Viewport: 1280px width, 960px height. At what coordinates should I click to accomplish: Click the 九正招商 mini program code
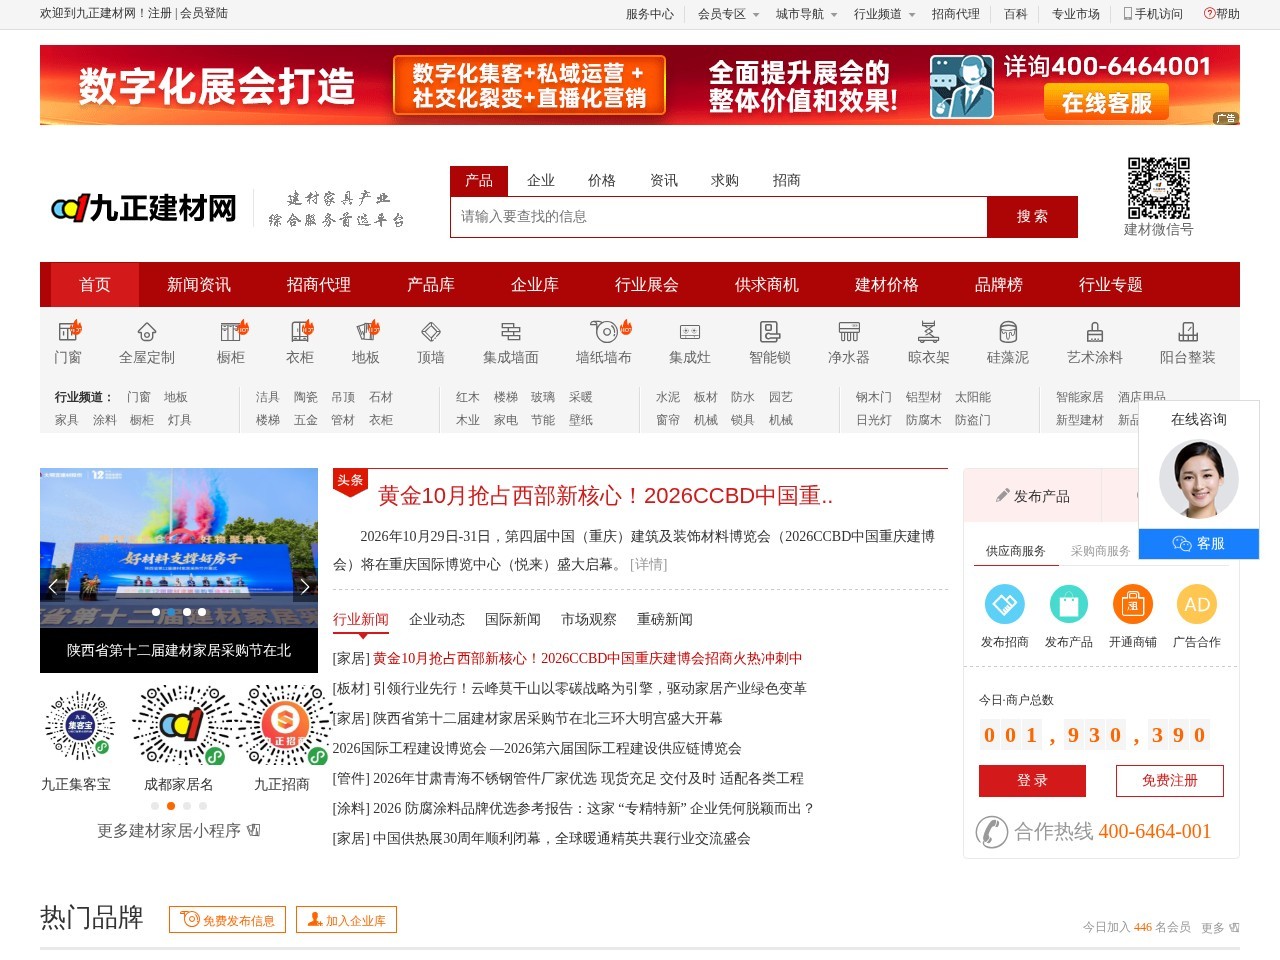coord(284,725)
